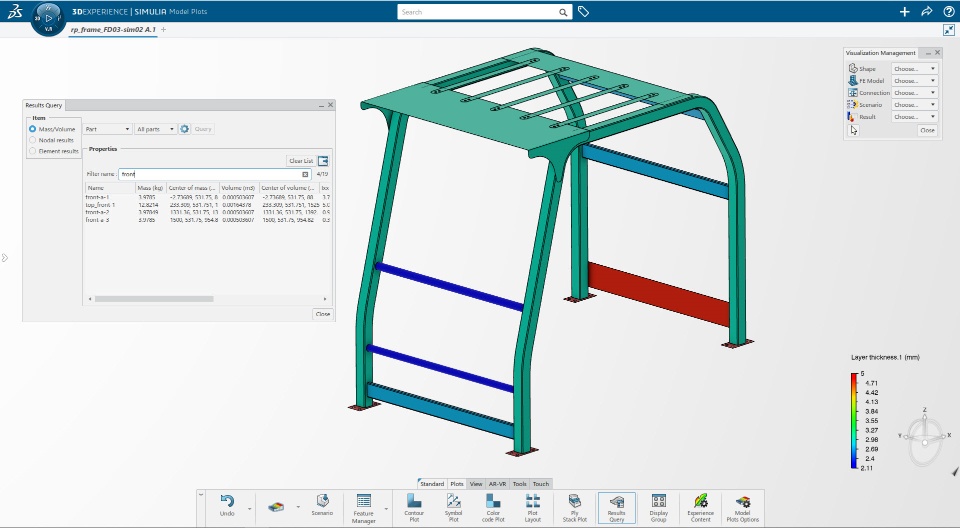Click Close in Visualization Management panel
Screen dimensions: 960x528
[927, 130]
